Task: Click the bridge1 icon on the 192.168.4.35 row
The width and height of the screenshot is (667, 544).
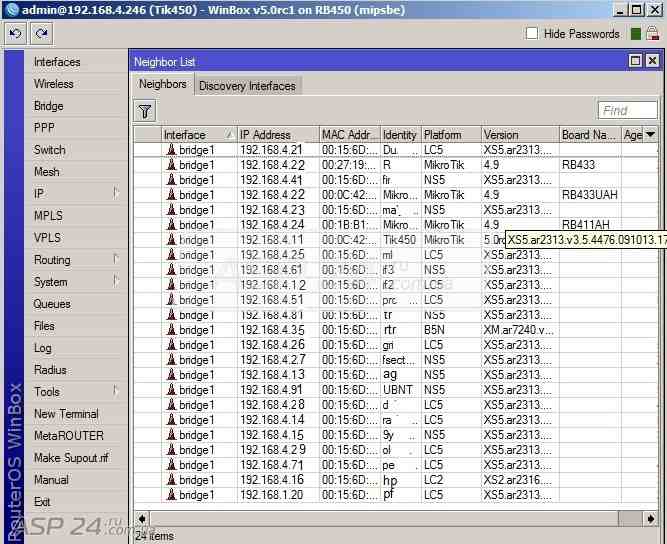Action: (171, 330)
